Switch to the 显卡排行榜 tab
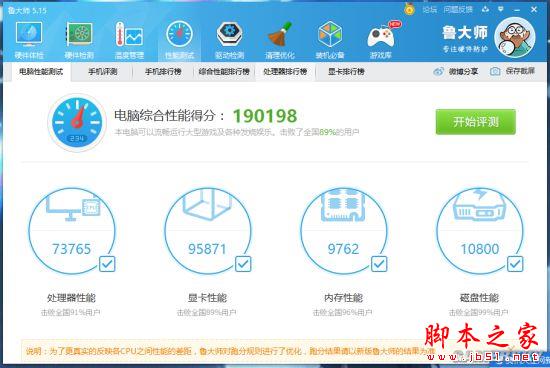550x368 pixels. [x=346, y=72]
